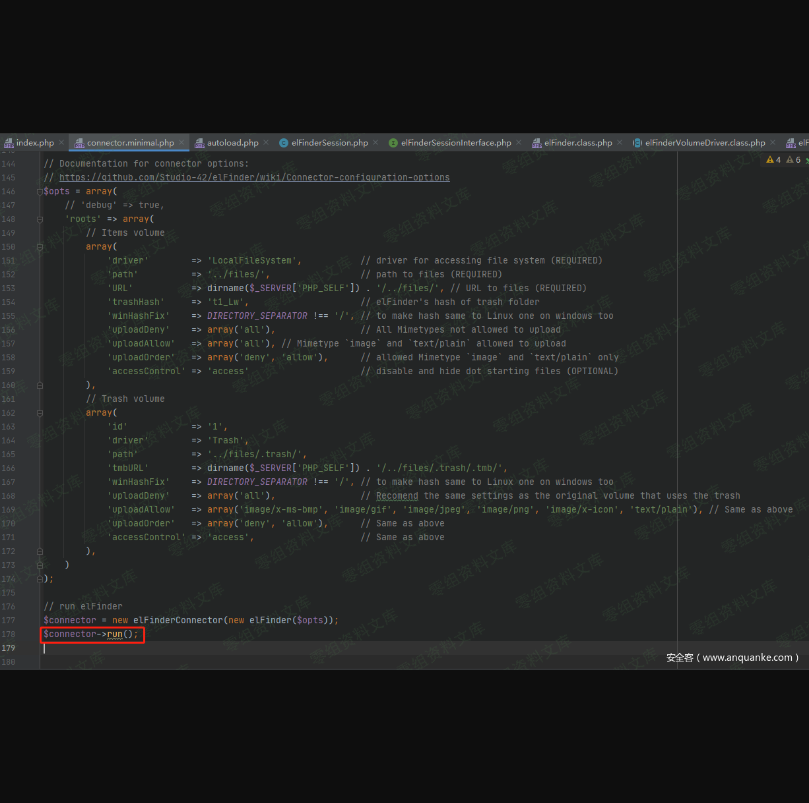Click the autoload.php file icon in tab
The width and height of the screenshot is (809, 803).
point(199,143)
